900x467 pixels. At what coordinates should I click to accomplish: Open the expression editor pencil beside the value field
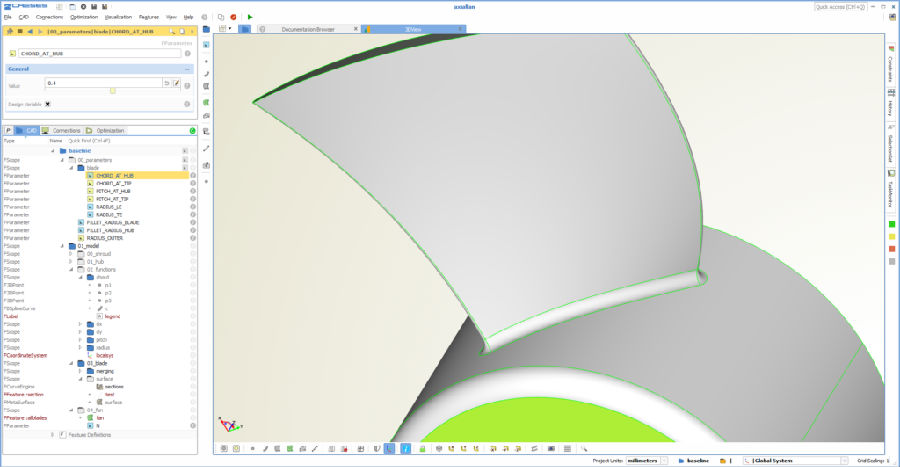(x=177, y=83)
